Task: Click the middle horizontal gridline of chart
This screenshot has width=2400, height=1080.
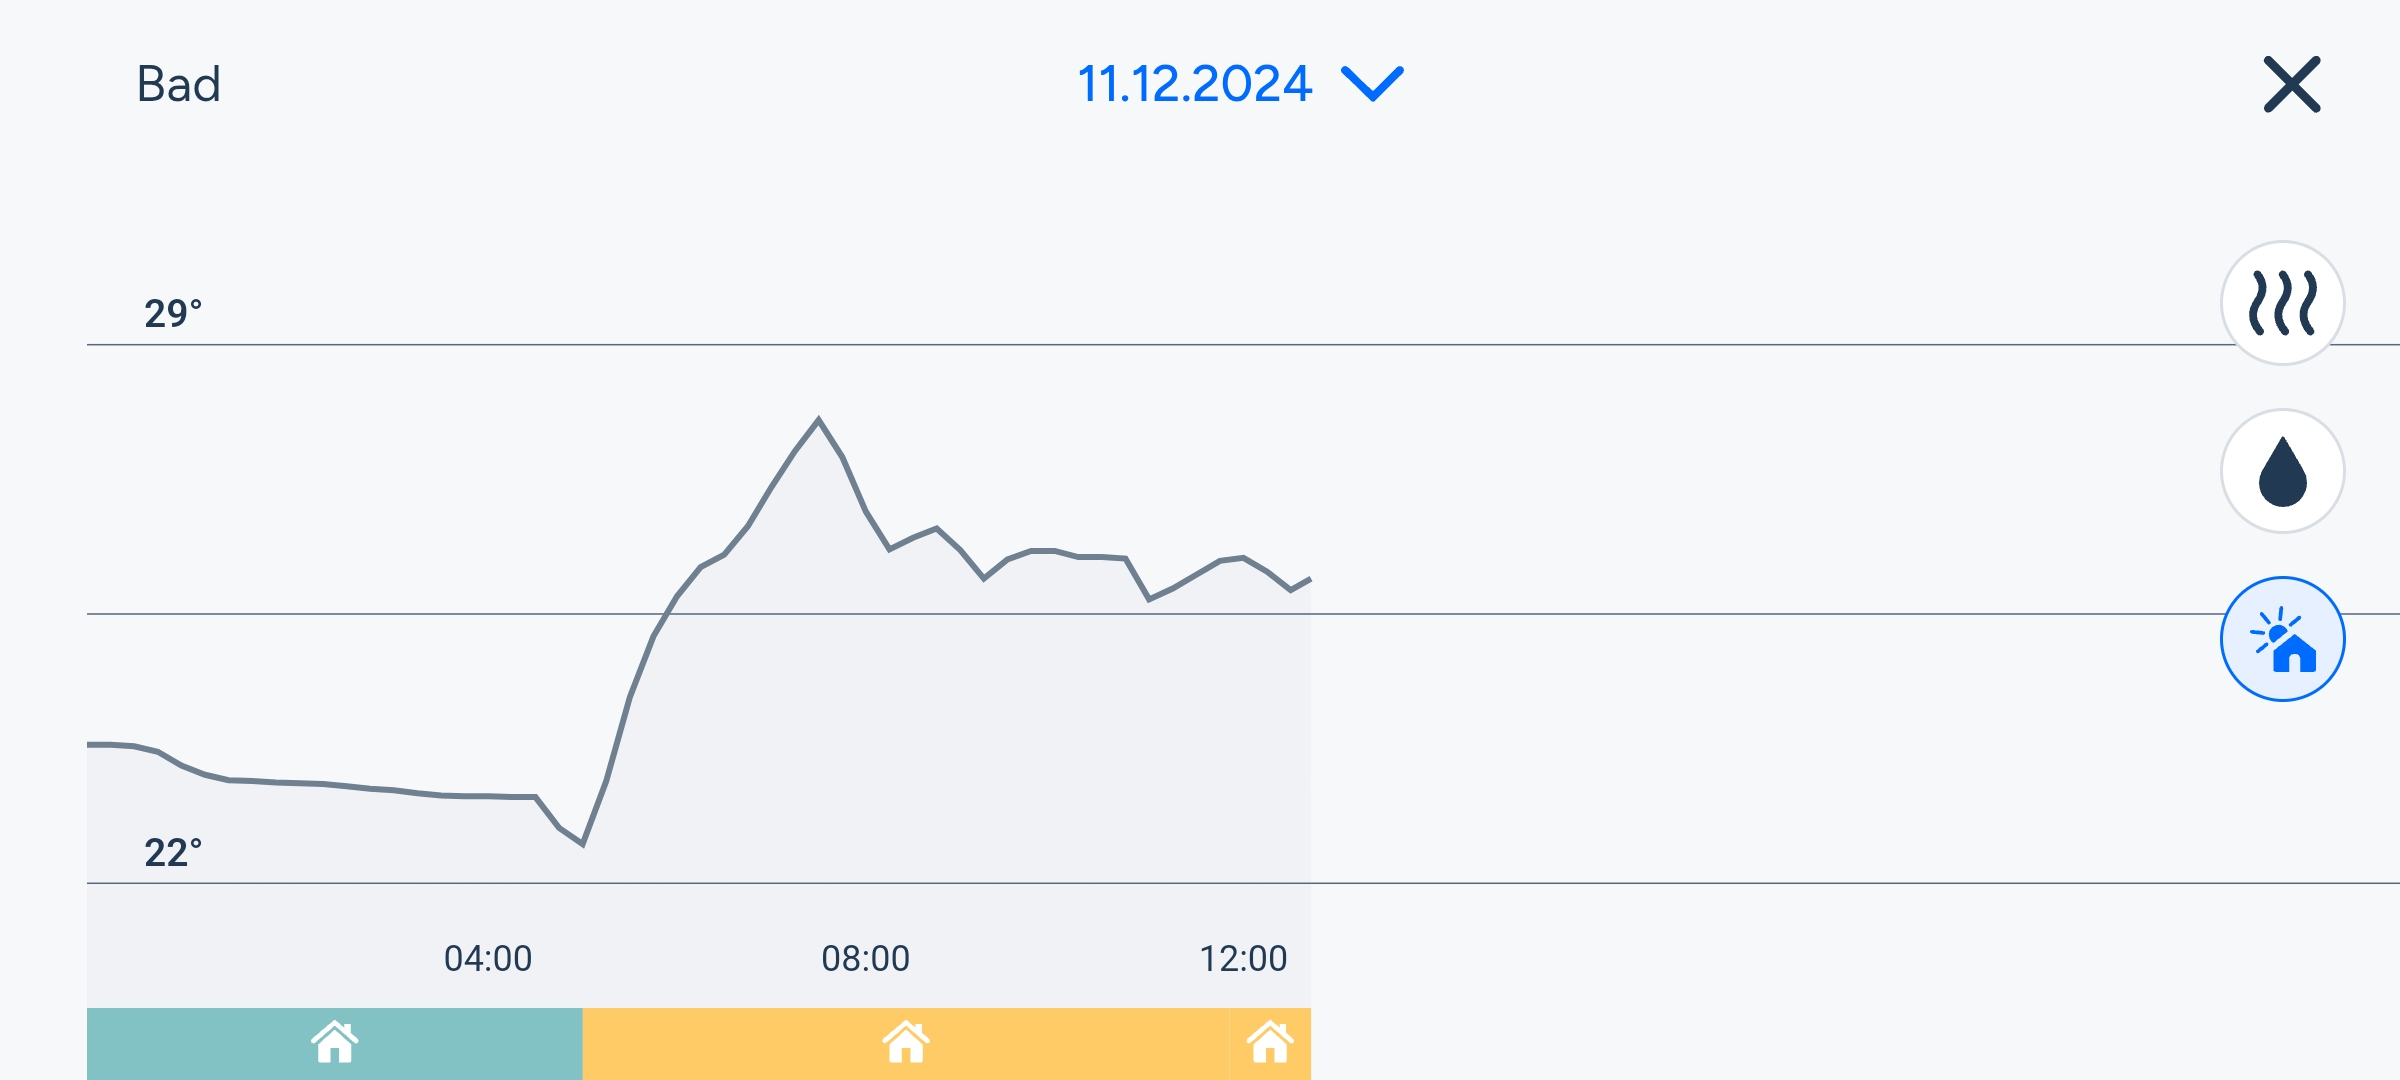Action: (1700, 614)
